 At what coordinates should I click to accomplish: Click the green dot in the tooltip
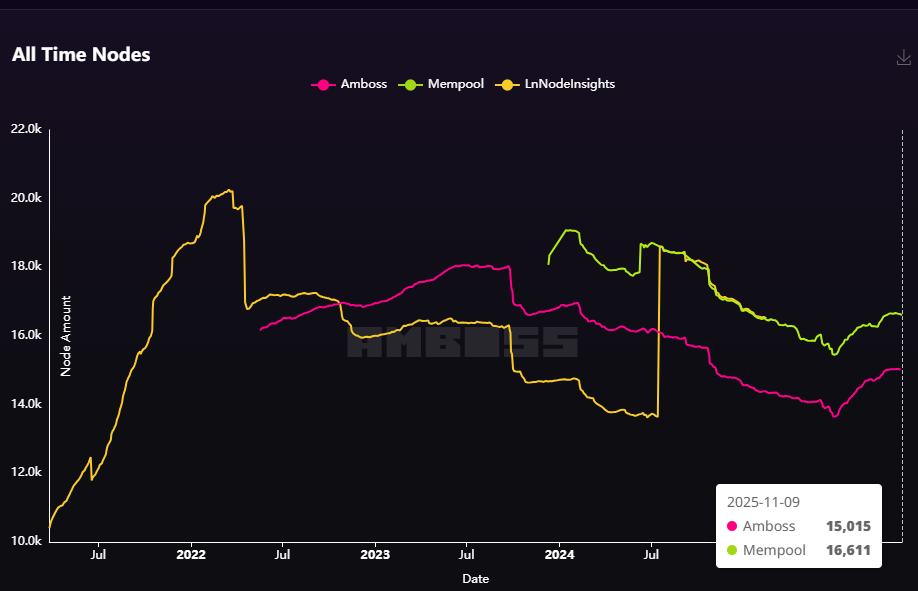click(733, 550)
